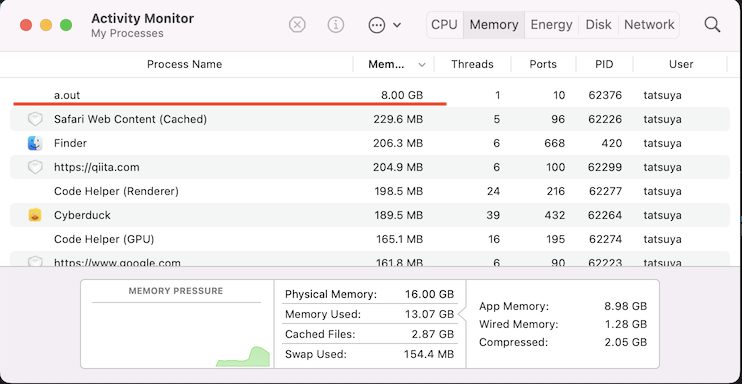Select the Safari Web Content (Cached) row
The width and height of the screenshot is (742, 384).
370,119
